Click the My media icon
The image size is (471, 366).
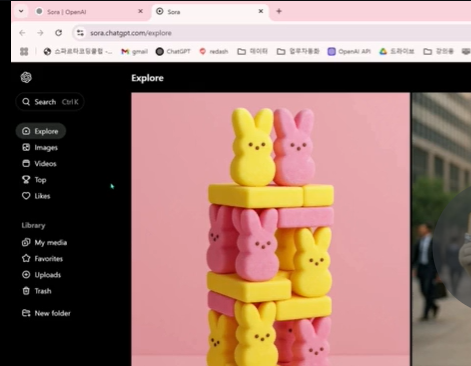(x=26, y=242)
